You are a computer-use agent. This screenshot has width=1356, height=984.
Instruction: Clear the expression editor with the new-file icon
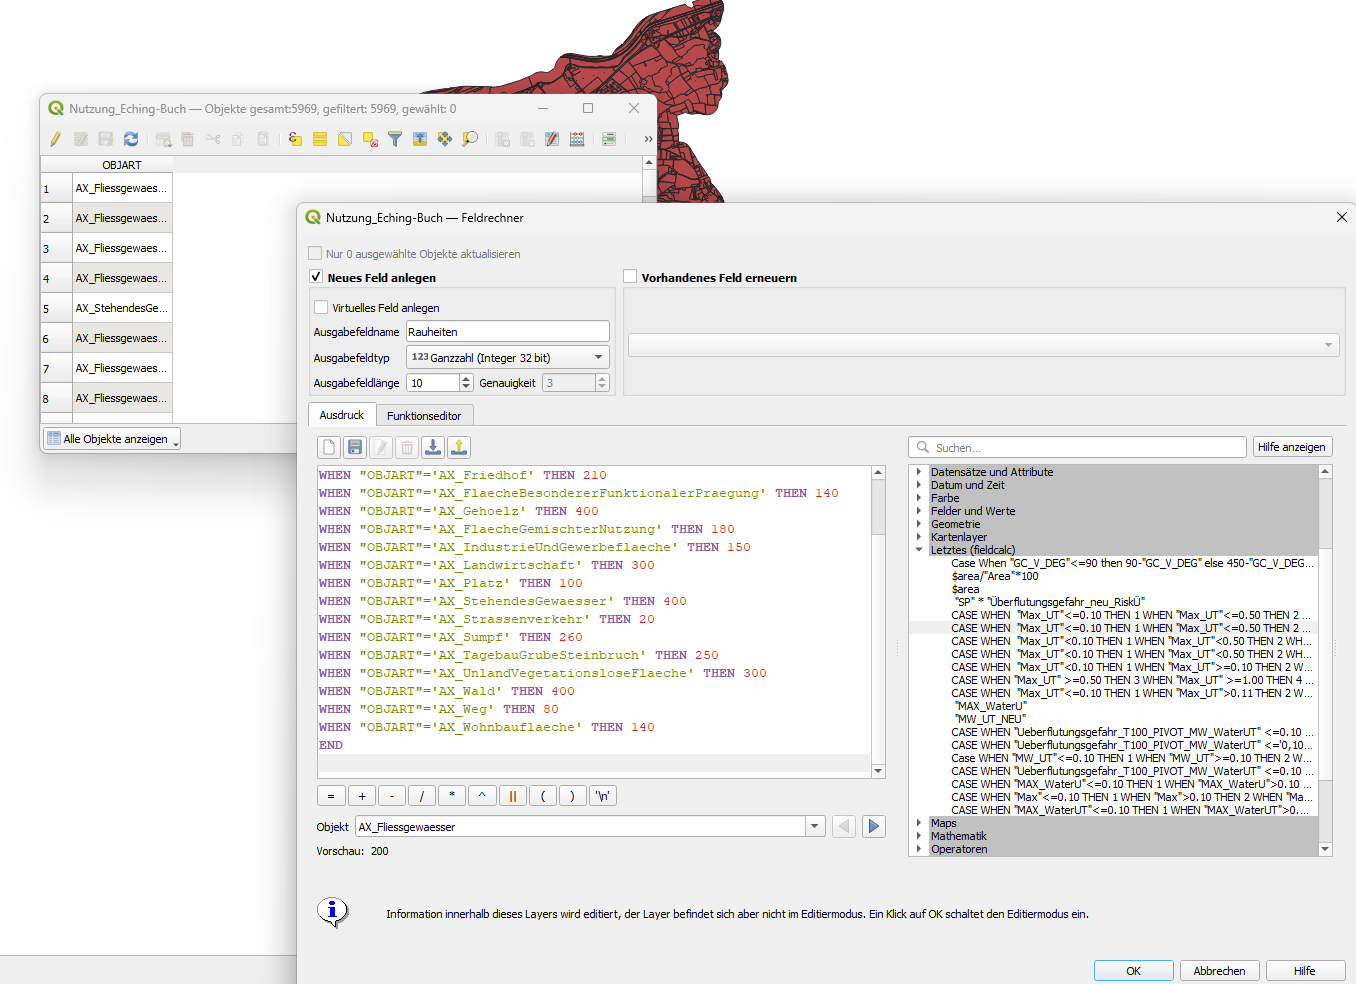click(x=329, y=447)
